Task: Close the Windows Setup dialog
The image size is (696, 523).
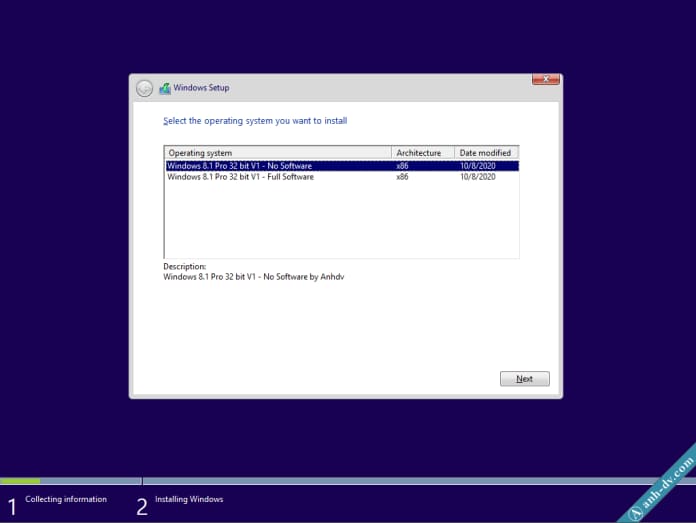Action: click(545, 79)
